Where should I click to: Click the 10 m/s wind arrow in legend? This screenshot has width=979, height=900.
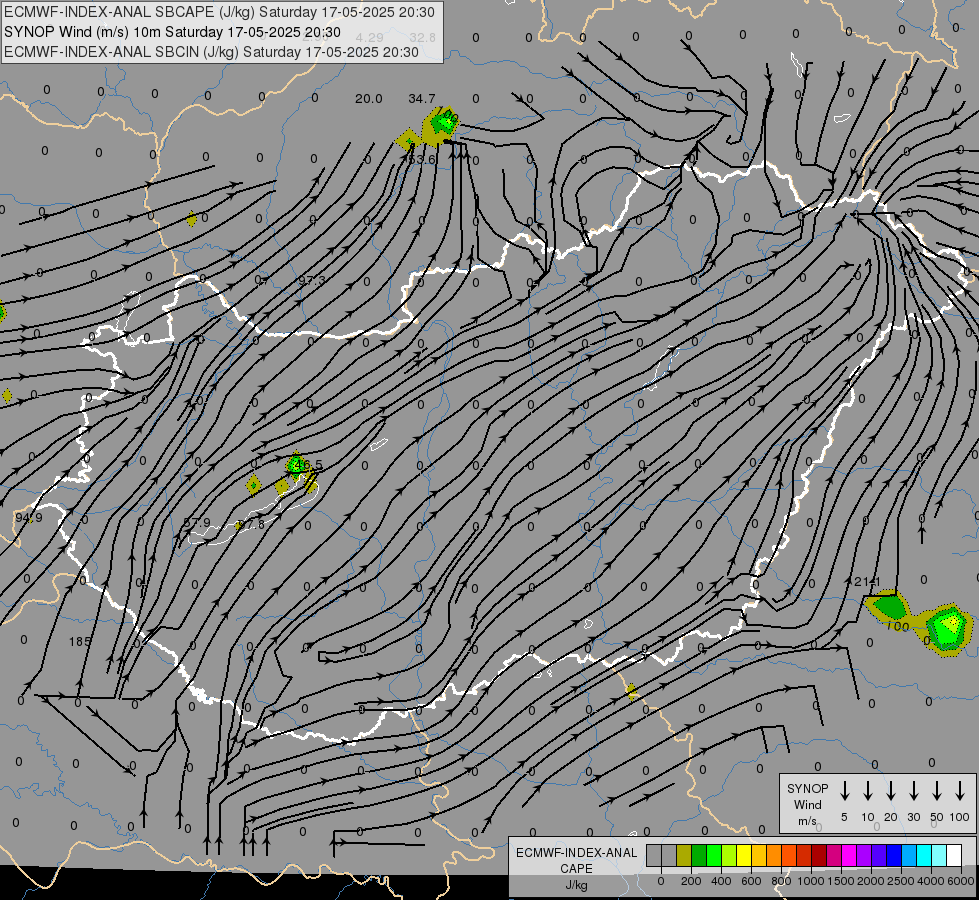tap(868, 791)
